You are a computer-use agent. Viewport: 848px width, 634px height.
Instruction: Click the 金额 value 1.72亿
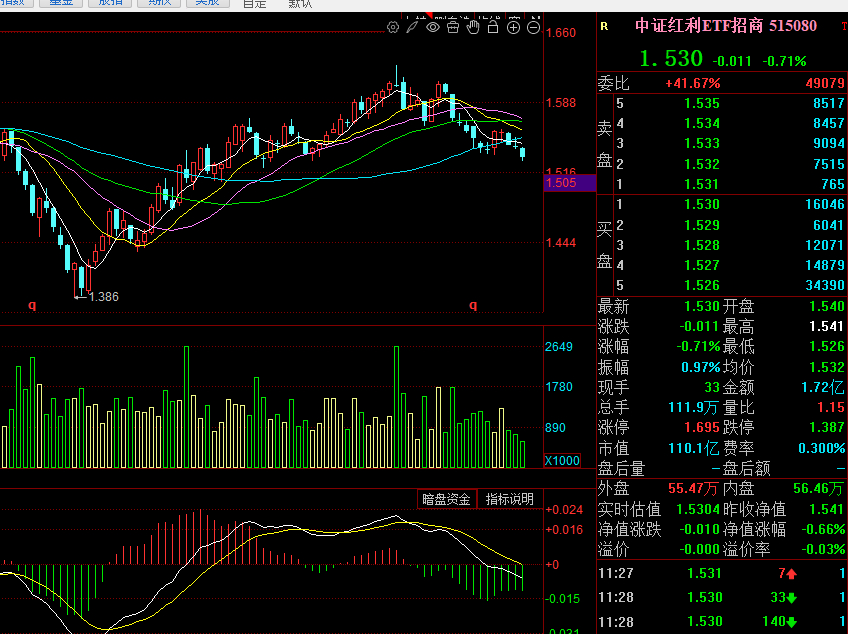tap(823, 387)
